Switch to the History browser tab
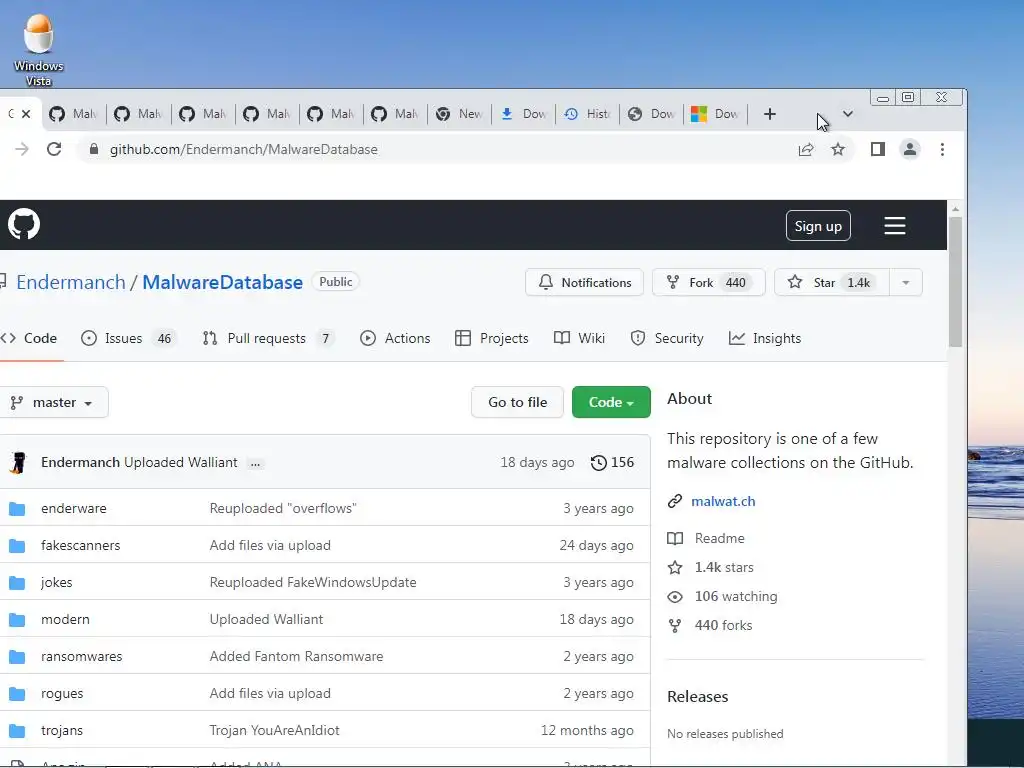Screen dimensions: 1024x768 click(x=587, y=114)
